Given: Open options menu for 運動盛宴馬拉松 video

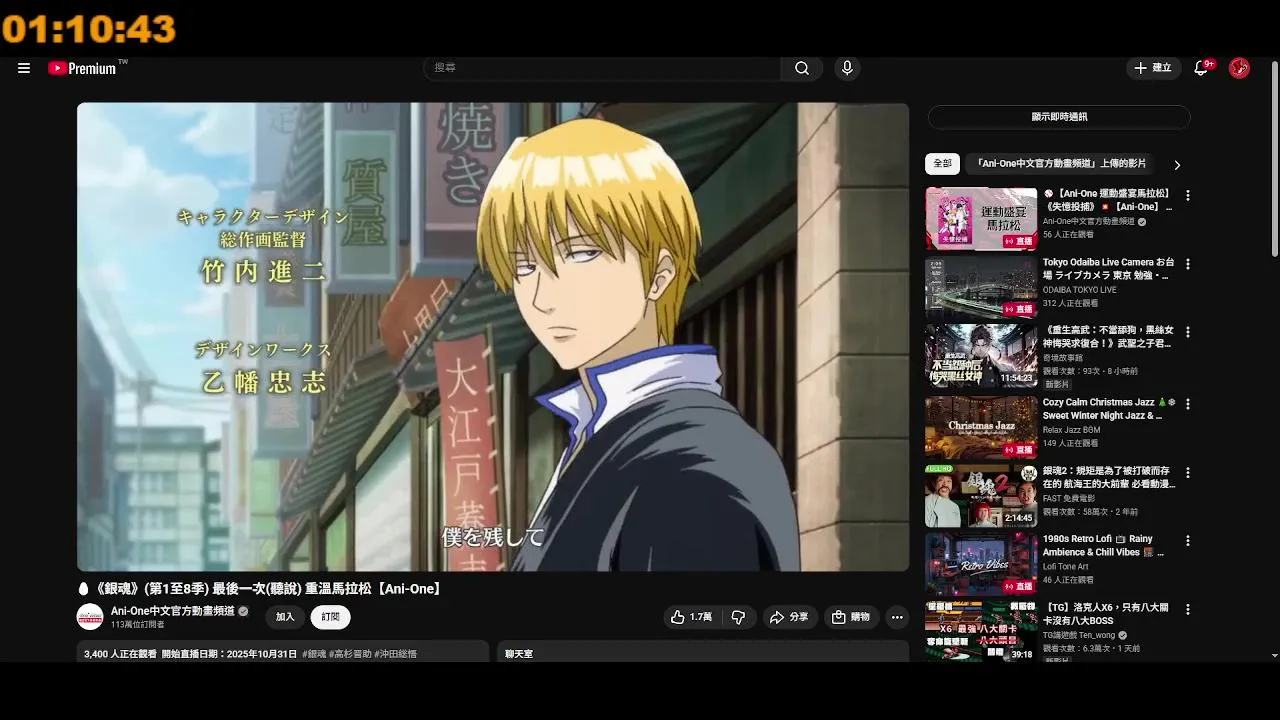Looking at the screenshot, I should tap(1188, 196).
